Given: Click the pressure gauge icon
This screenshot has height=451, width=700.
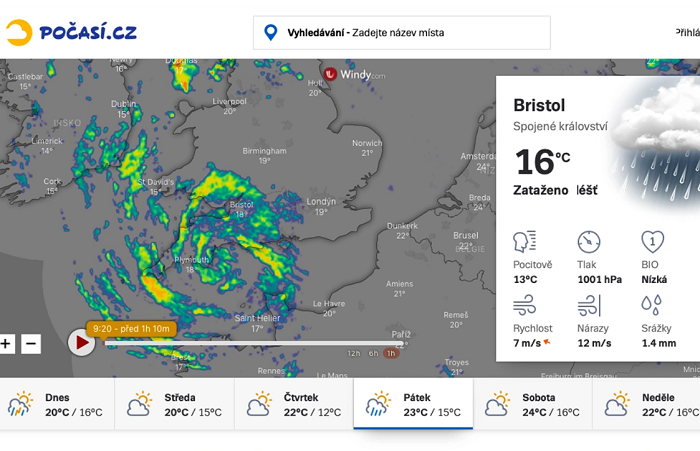Looking at the screenshot, I should click(589, 242).
